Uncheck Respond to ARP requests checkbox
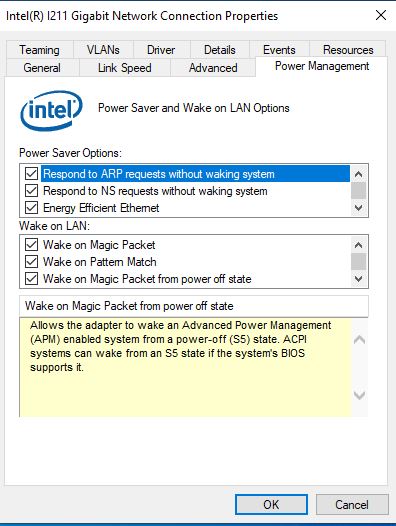This screenshot has height=526, width=396. (x=32, y=174)
